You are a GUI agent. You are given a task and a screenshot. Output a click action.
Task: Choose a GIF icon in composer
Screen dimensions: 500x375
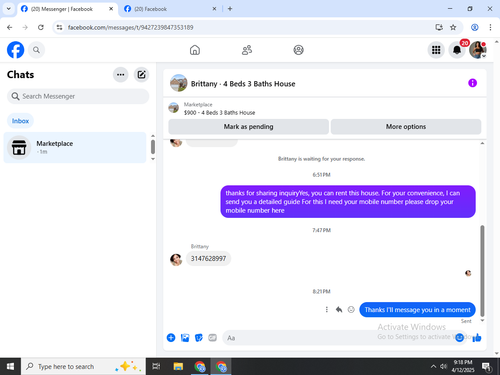coord(212,338)
